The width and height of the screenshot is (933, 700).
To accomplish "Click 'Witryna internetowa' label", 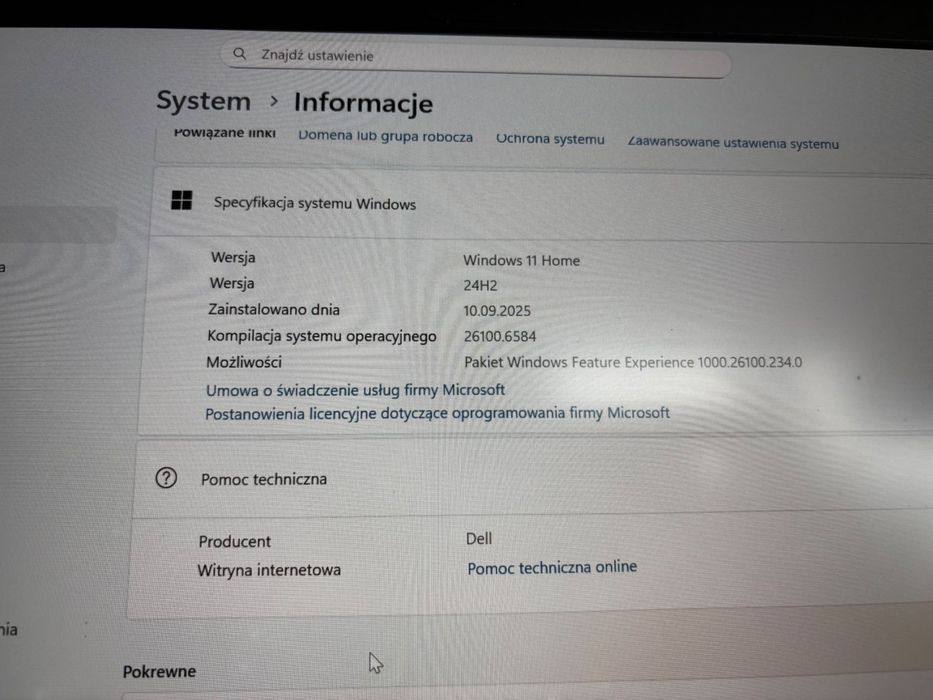I will pyautogui.click(x=269, y=570).
